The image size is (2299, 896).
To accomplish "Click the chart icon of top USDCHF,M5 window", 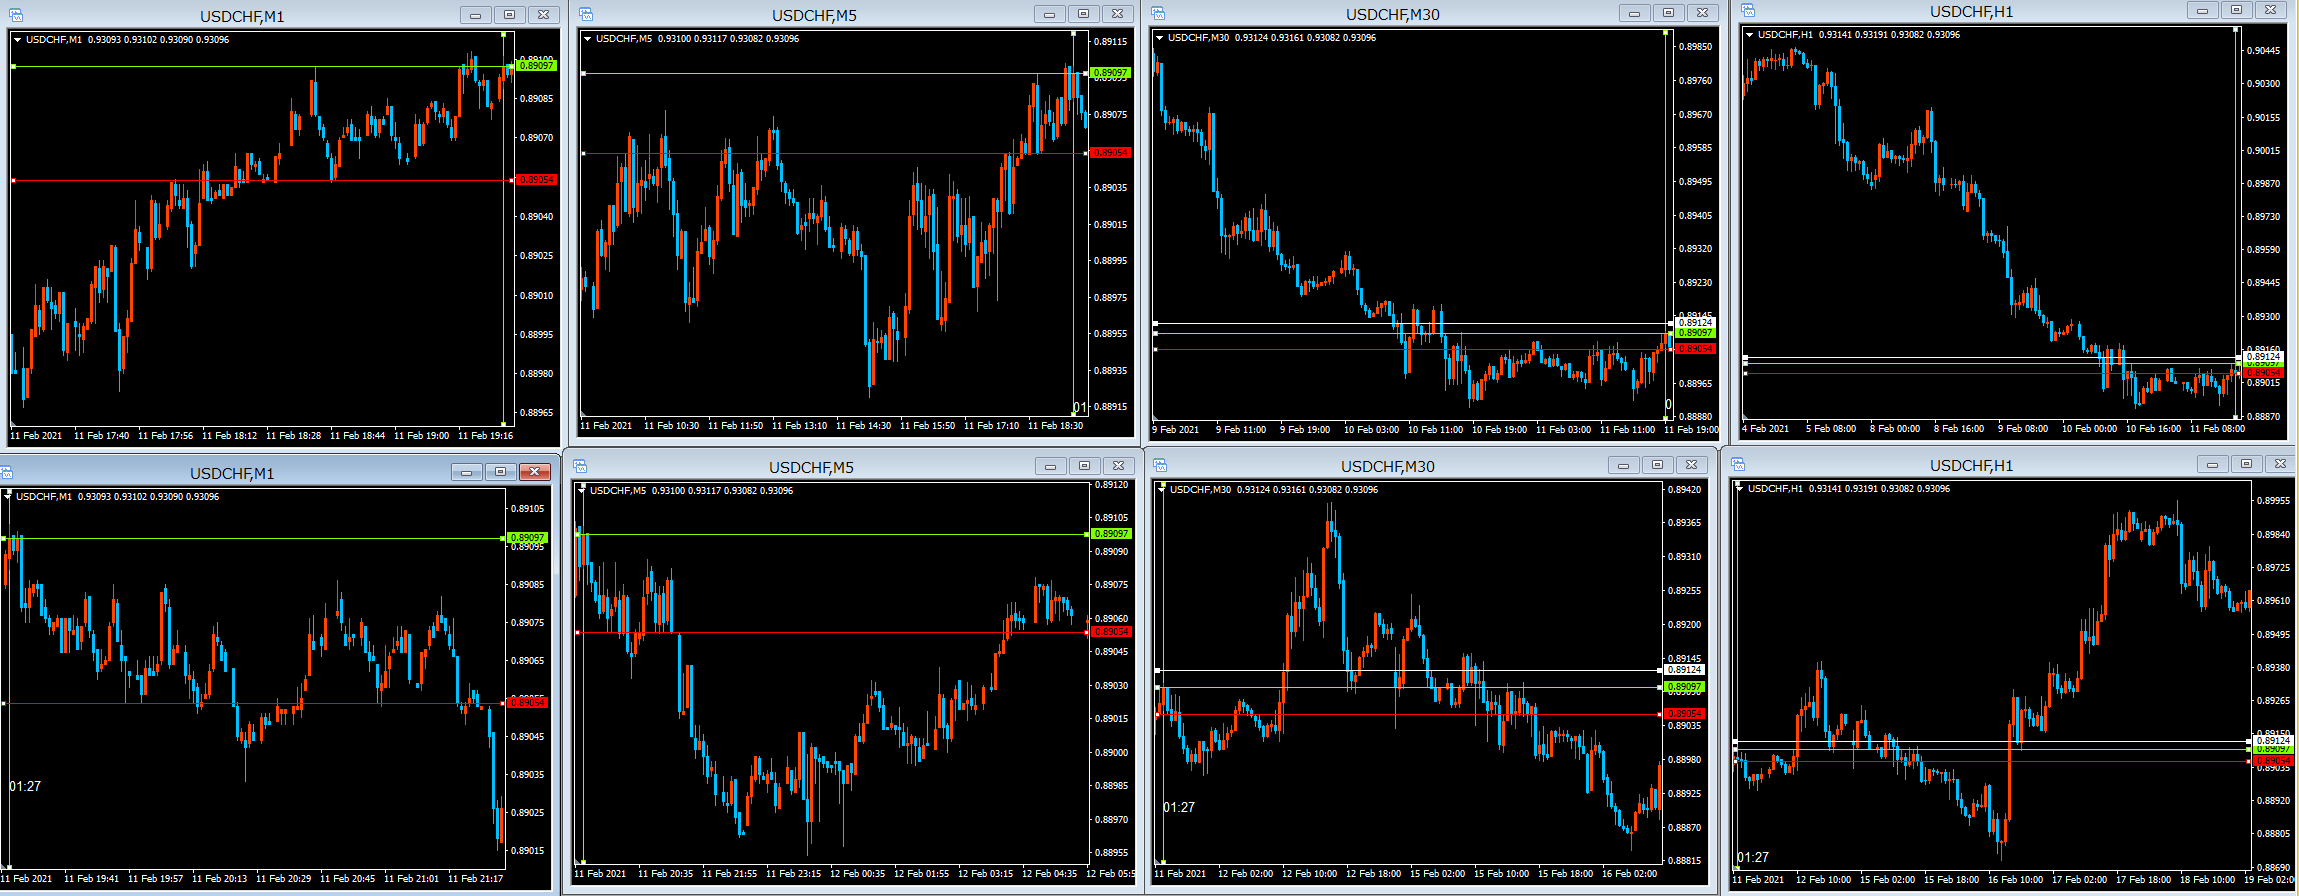I will [586, 14].
